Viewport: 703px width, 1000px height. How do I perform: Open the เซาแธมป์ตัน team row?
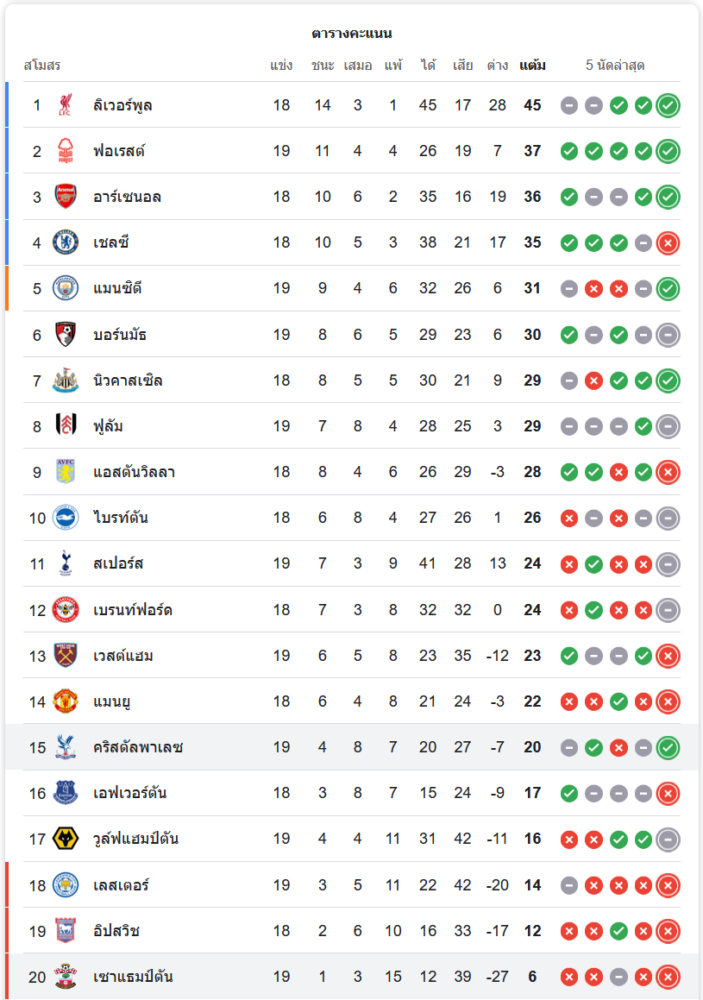click(352, 976)
